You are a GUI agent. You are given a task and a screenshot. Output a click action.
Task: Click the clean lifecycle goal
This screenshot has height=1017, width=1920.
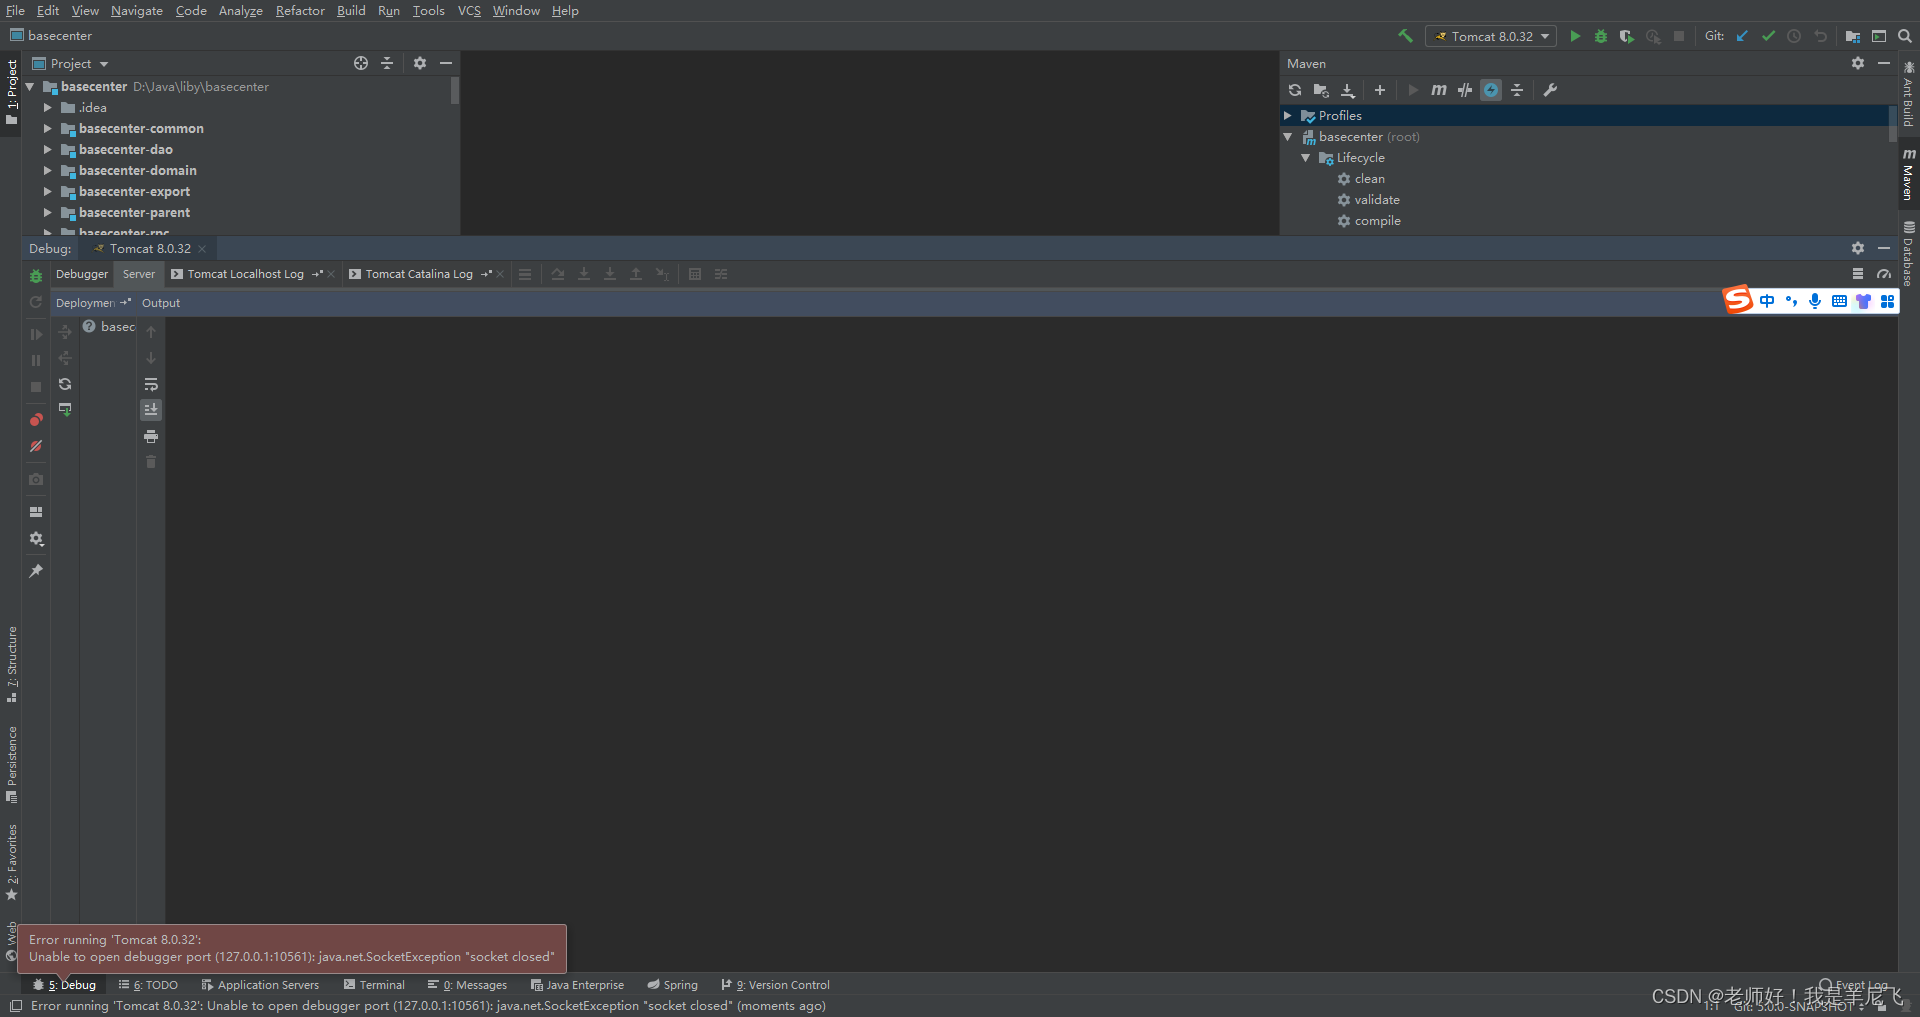pos(1369,179)
